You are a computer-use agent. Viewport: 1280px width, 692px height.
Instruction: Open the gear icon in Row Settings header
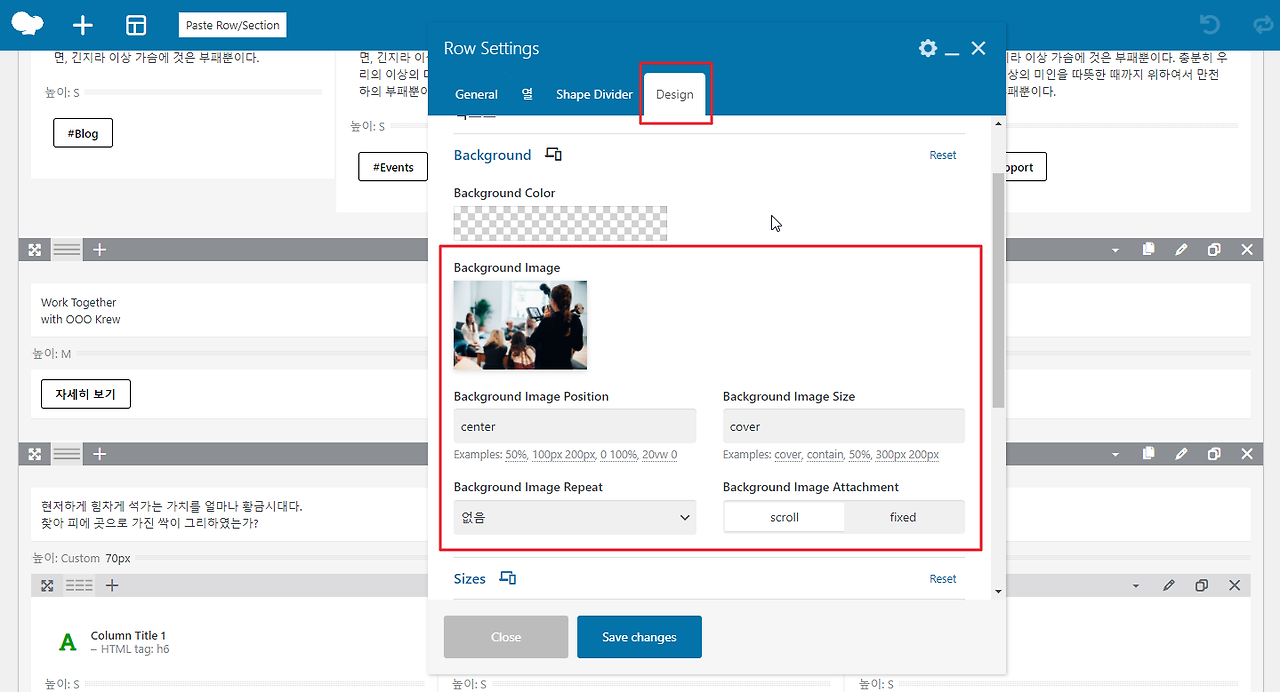[x=928, y=48]
